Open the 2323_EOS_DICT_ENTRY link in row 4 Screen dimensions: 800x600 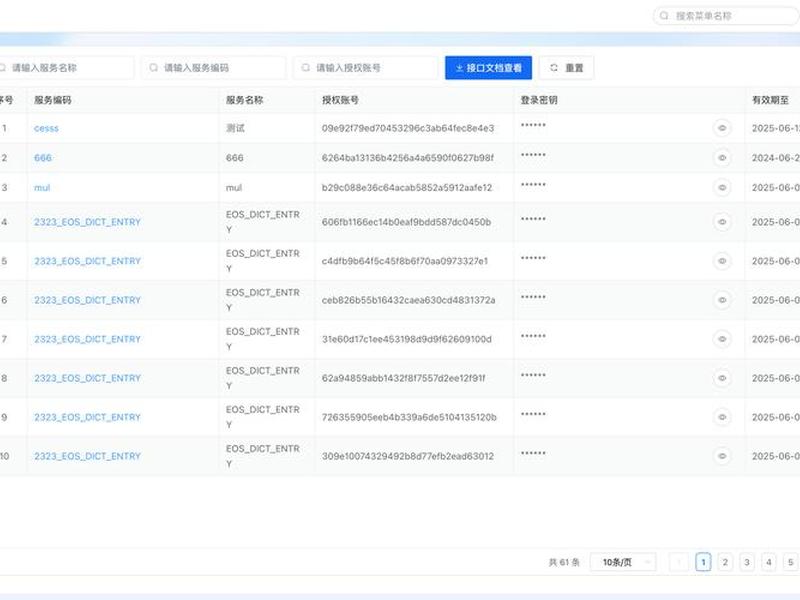coord(87,222)
